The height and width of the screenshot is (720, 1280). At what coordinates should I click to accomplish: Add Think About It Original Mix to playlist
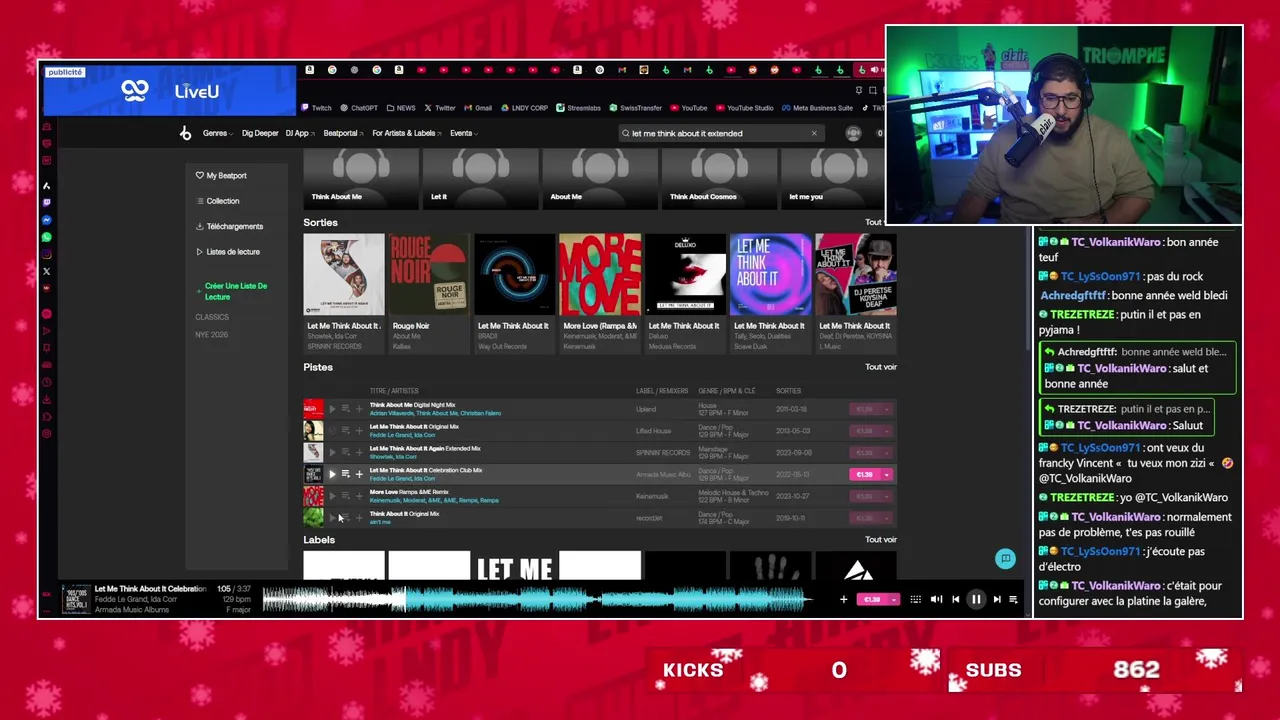tap(359, 518)
